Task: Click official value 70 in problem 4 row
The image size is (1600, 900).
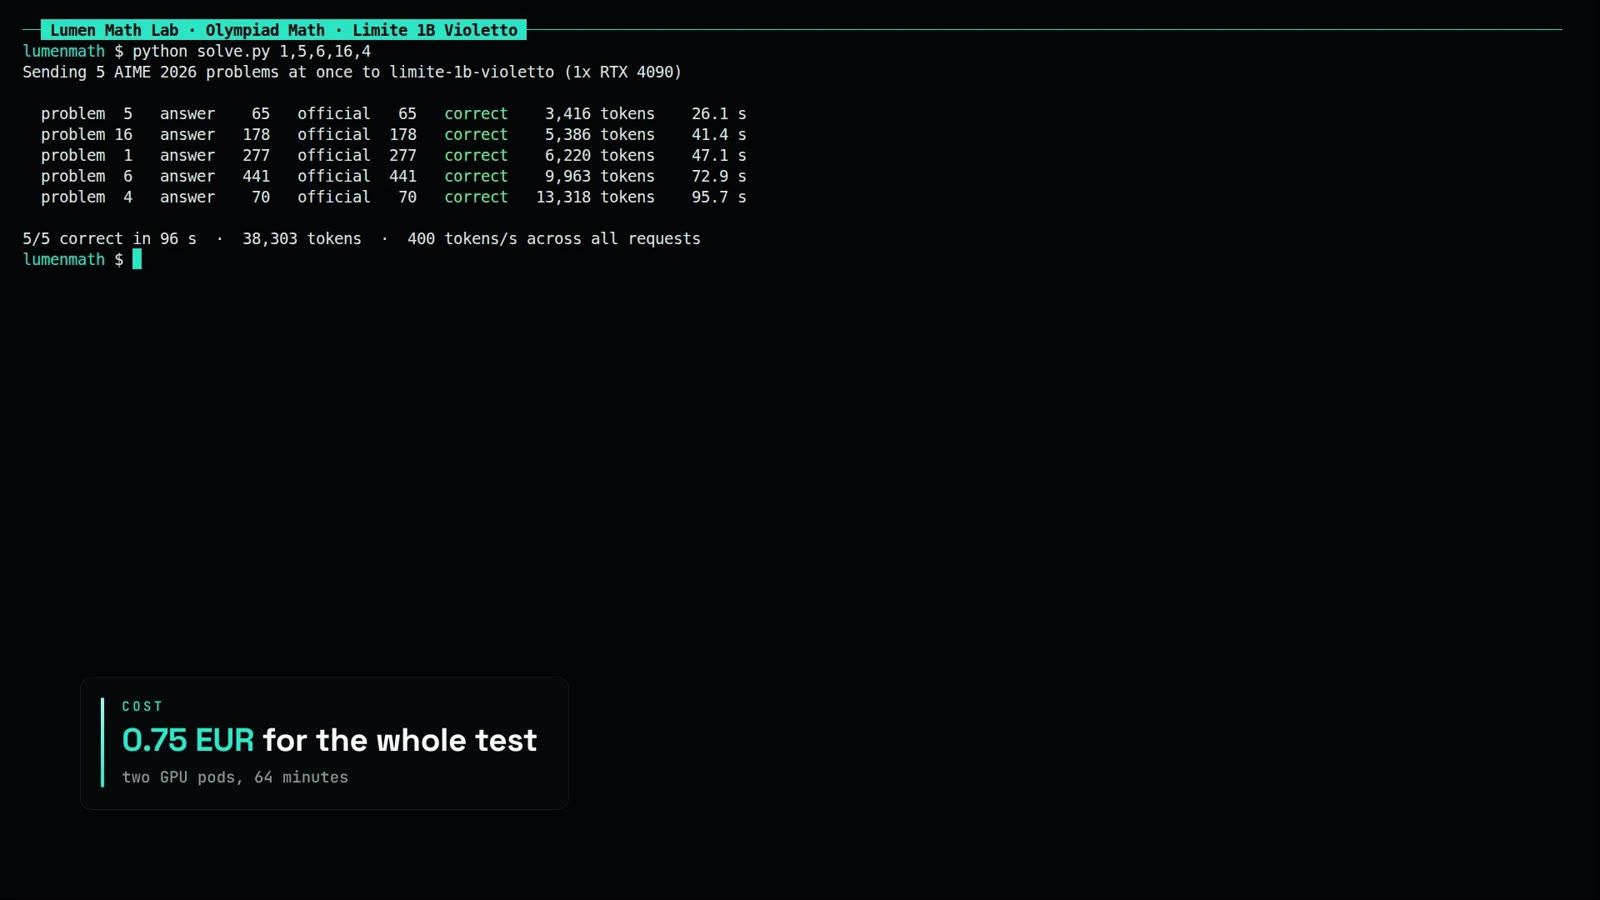Action: tap(408, 197)
